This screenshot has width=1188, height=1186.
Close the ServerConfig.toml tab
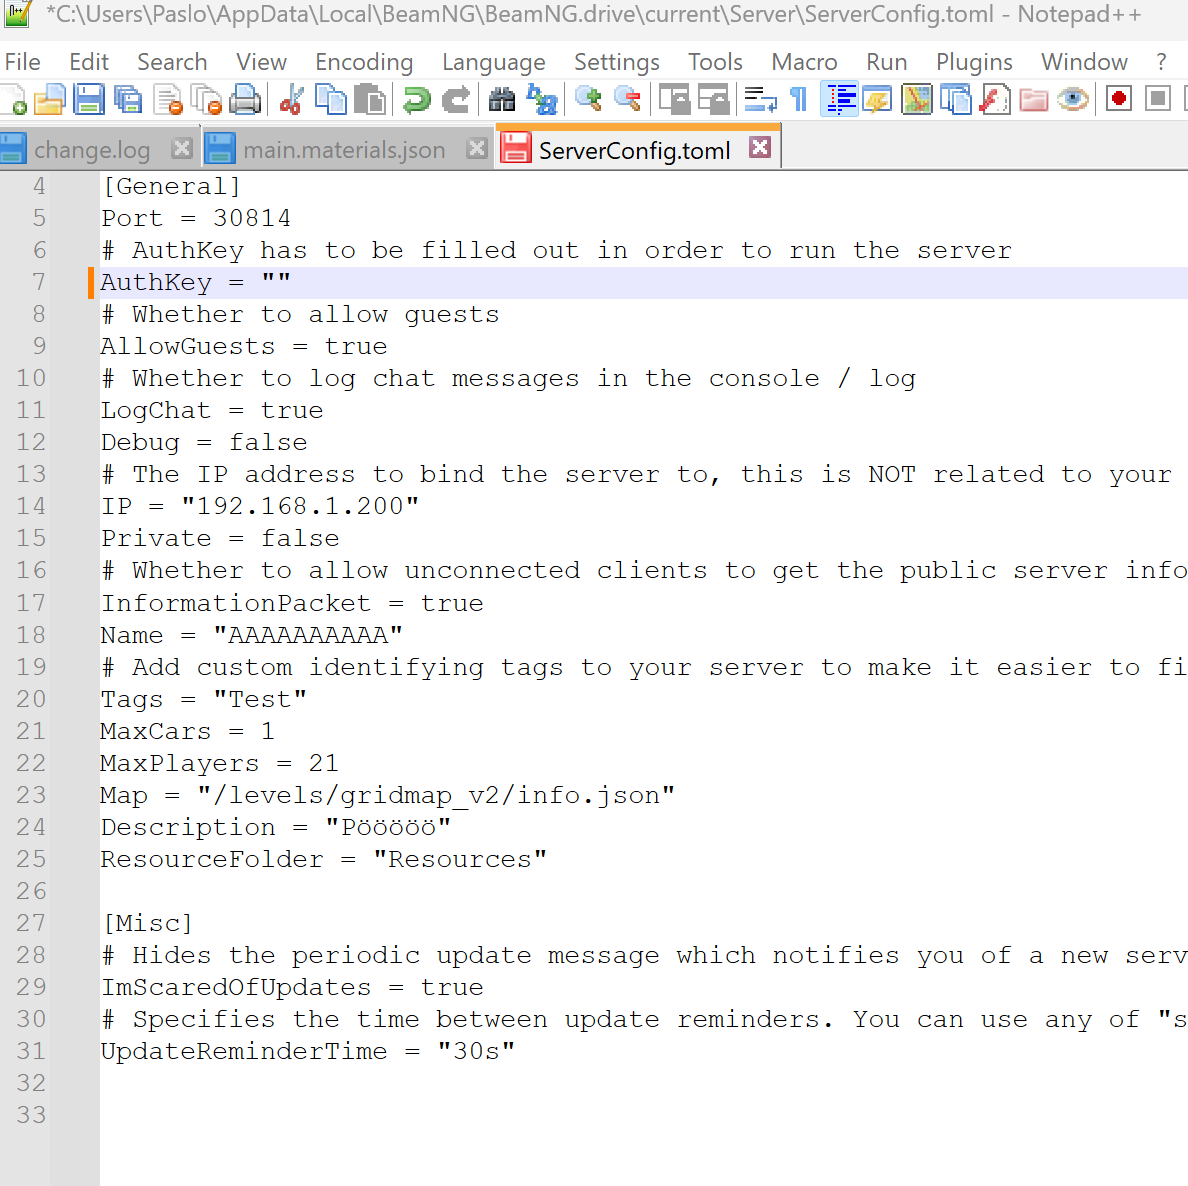760,148
